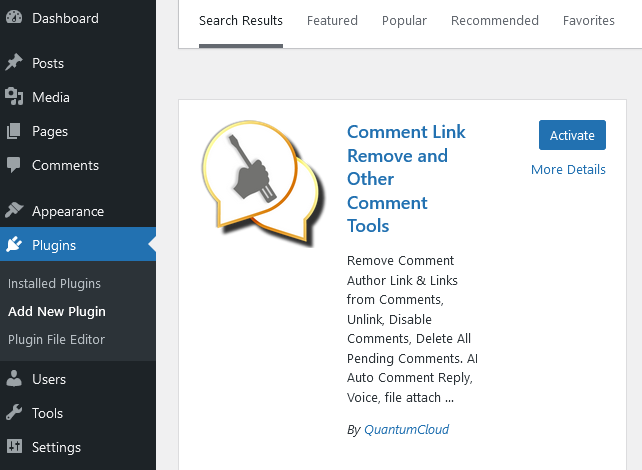Image resolution: width=642 pixels, height=470 pixels.
Task: Click the Users person icon
Action: click(14, 379)
